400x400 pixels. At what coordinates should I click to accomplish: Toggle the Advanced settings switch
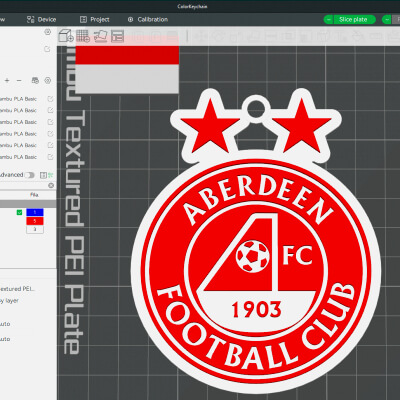click(30, 175)
